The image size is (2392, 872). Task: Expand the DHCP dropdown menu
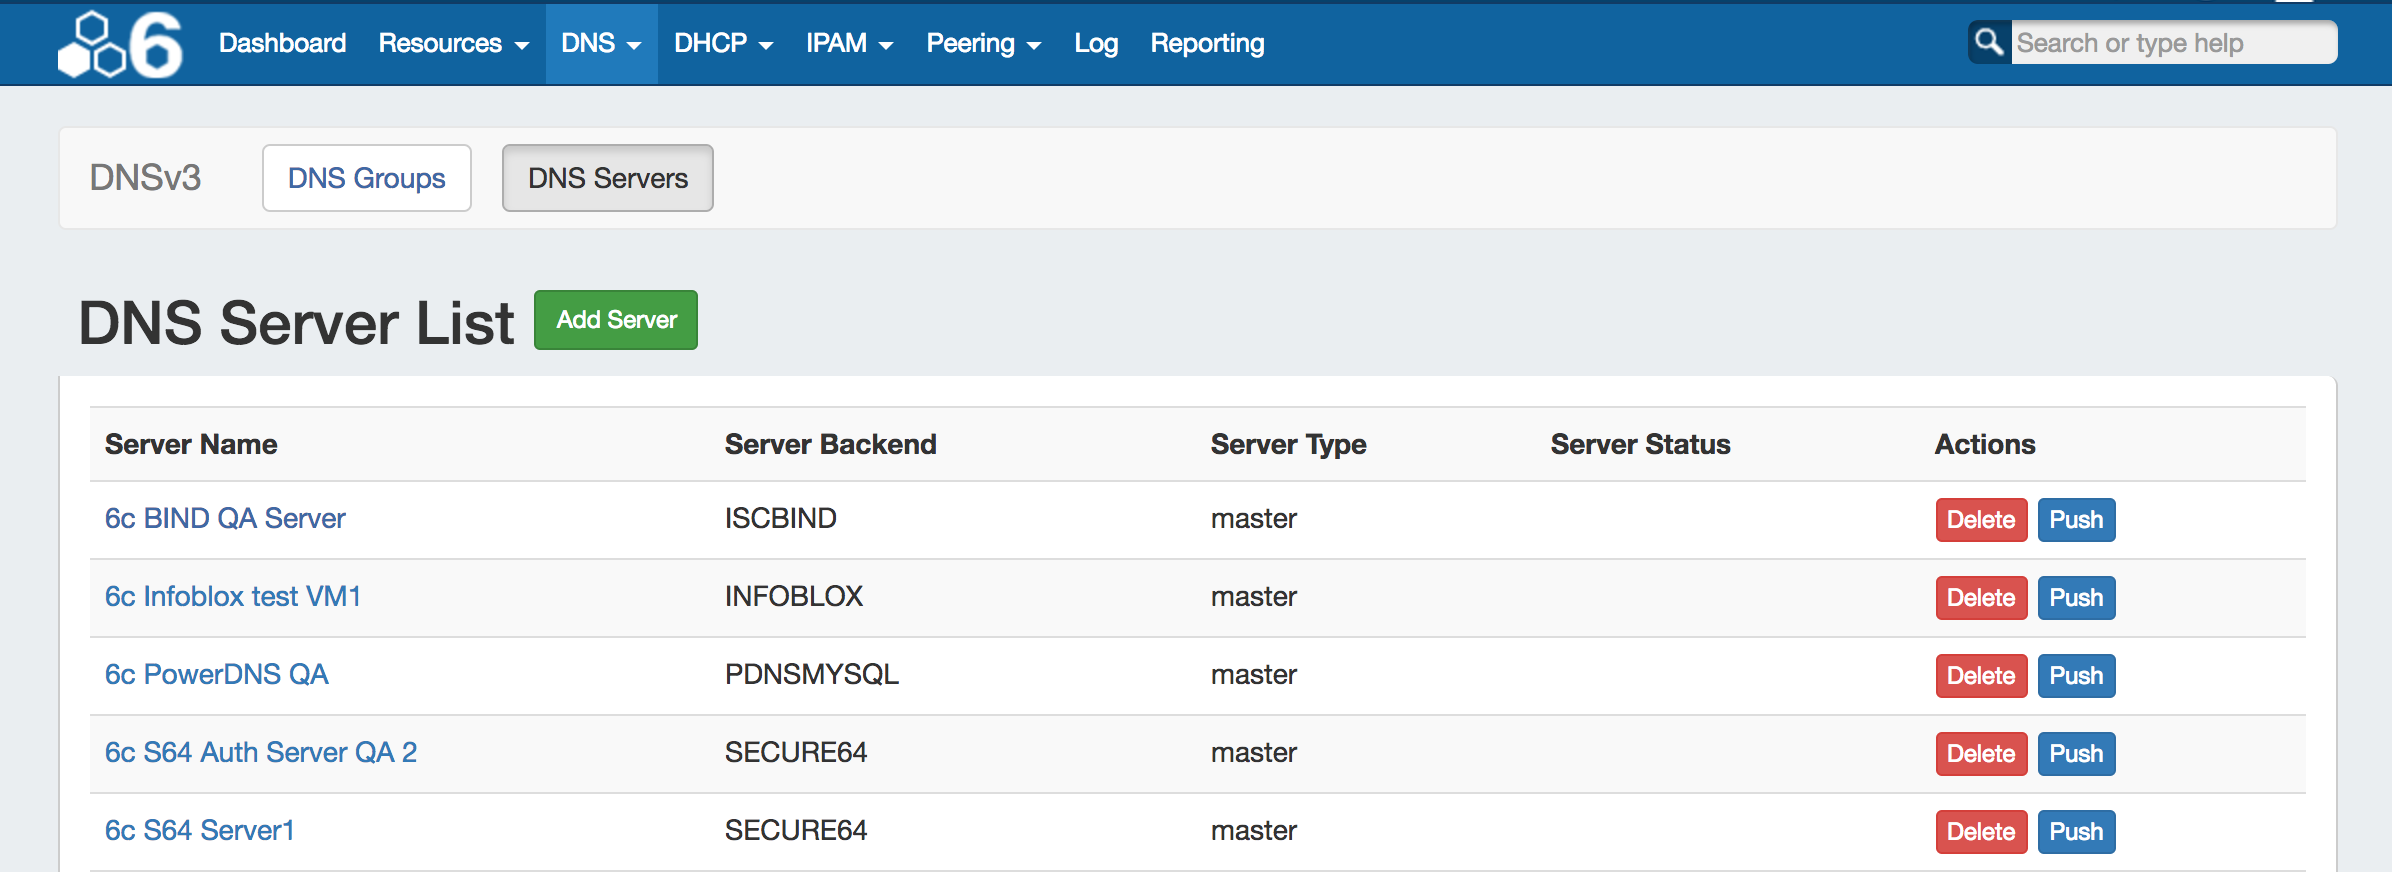click(723, 44)
